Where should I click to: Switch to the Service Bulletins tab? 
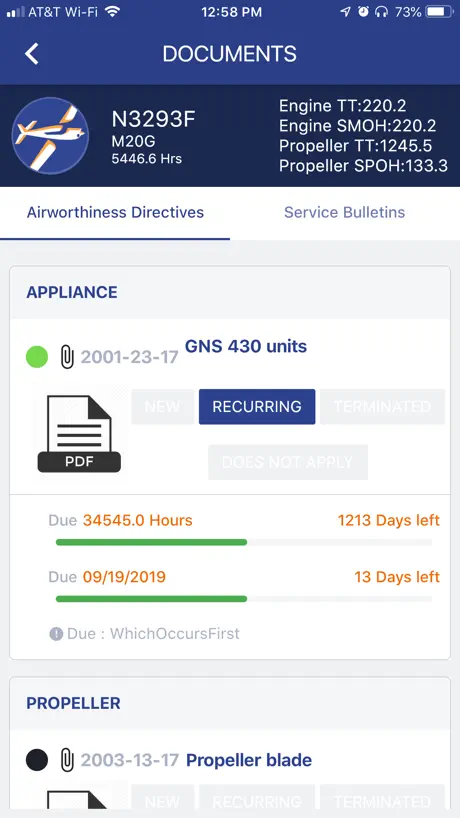tap(344, 212)
